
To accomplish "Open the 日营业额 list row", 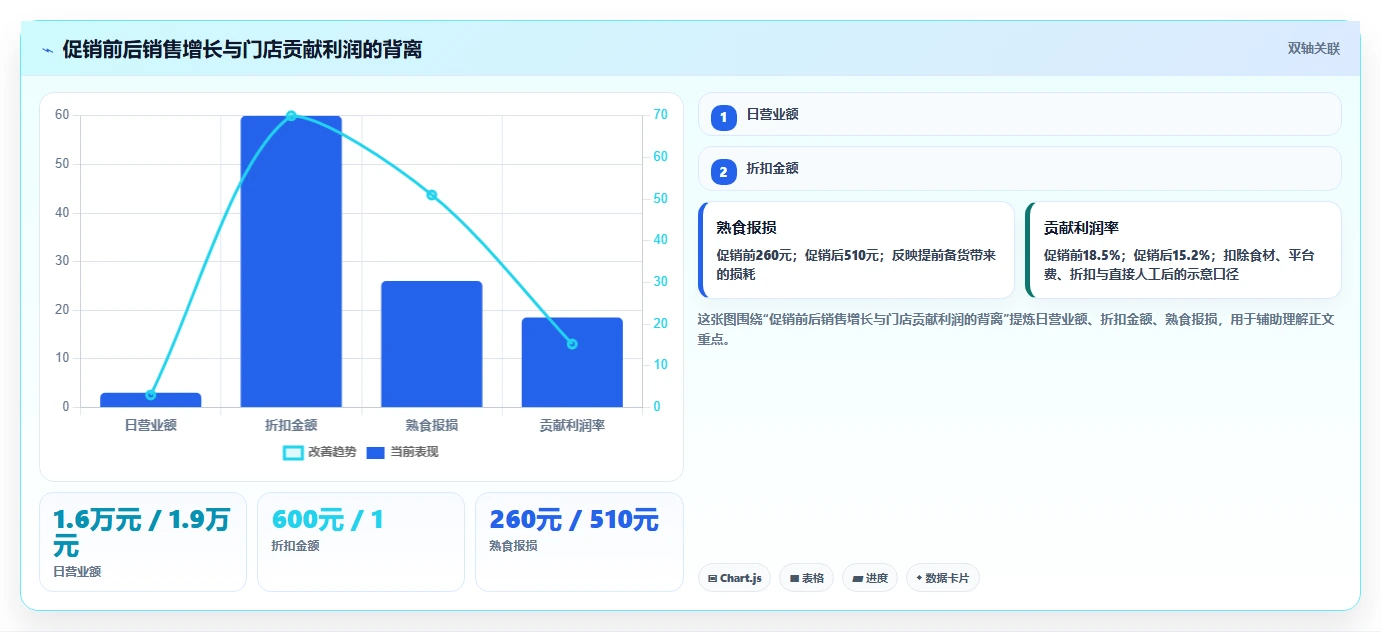I will click(x=1019, y=114).
